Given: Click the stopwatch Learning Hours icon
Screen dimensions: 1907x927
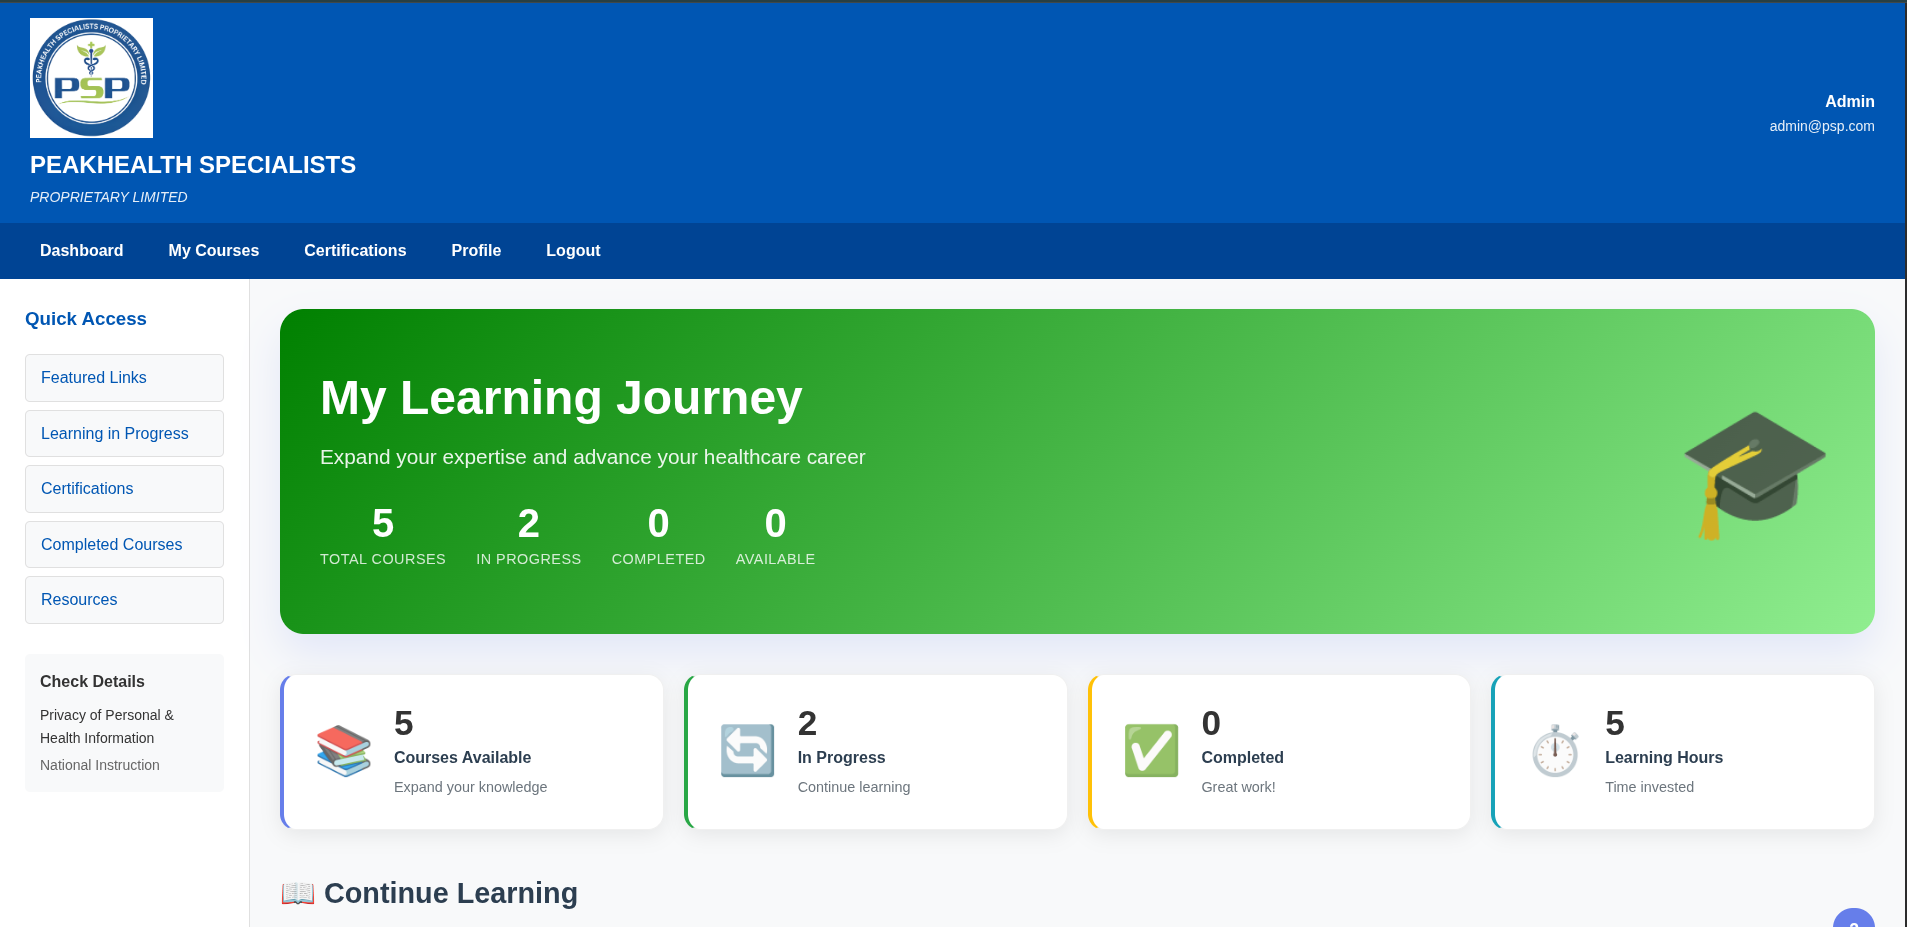Looking at the screenshot, I should (x=1555, y=751).
